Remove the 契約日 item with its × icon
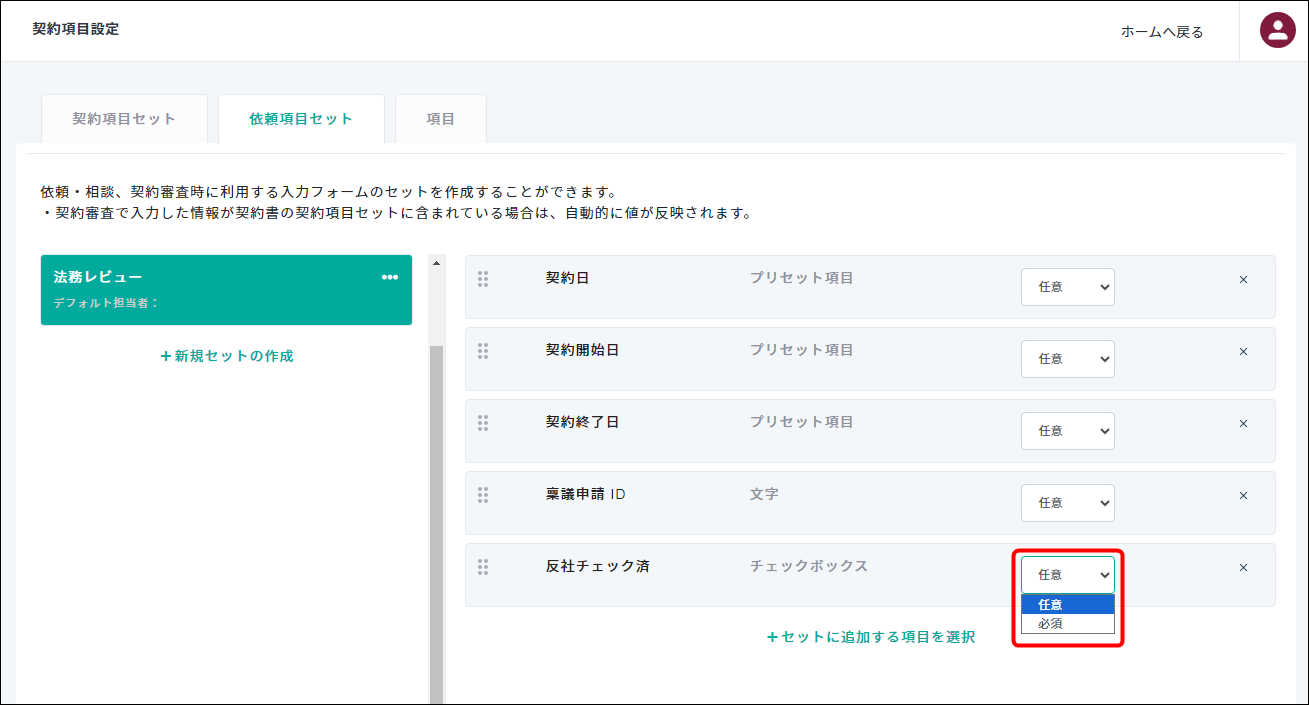The height and width of the screenshot is (705, 1309). coord(1243,279)
